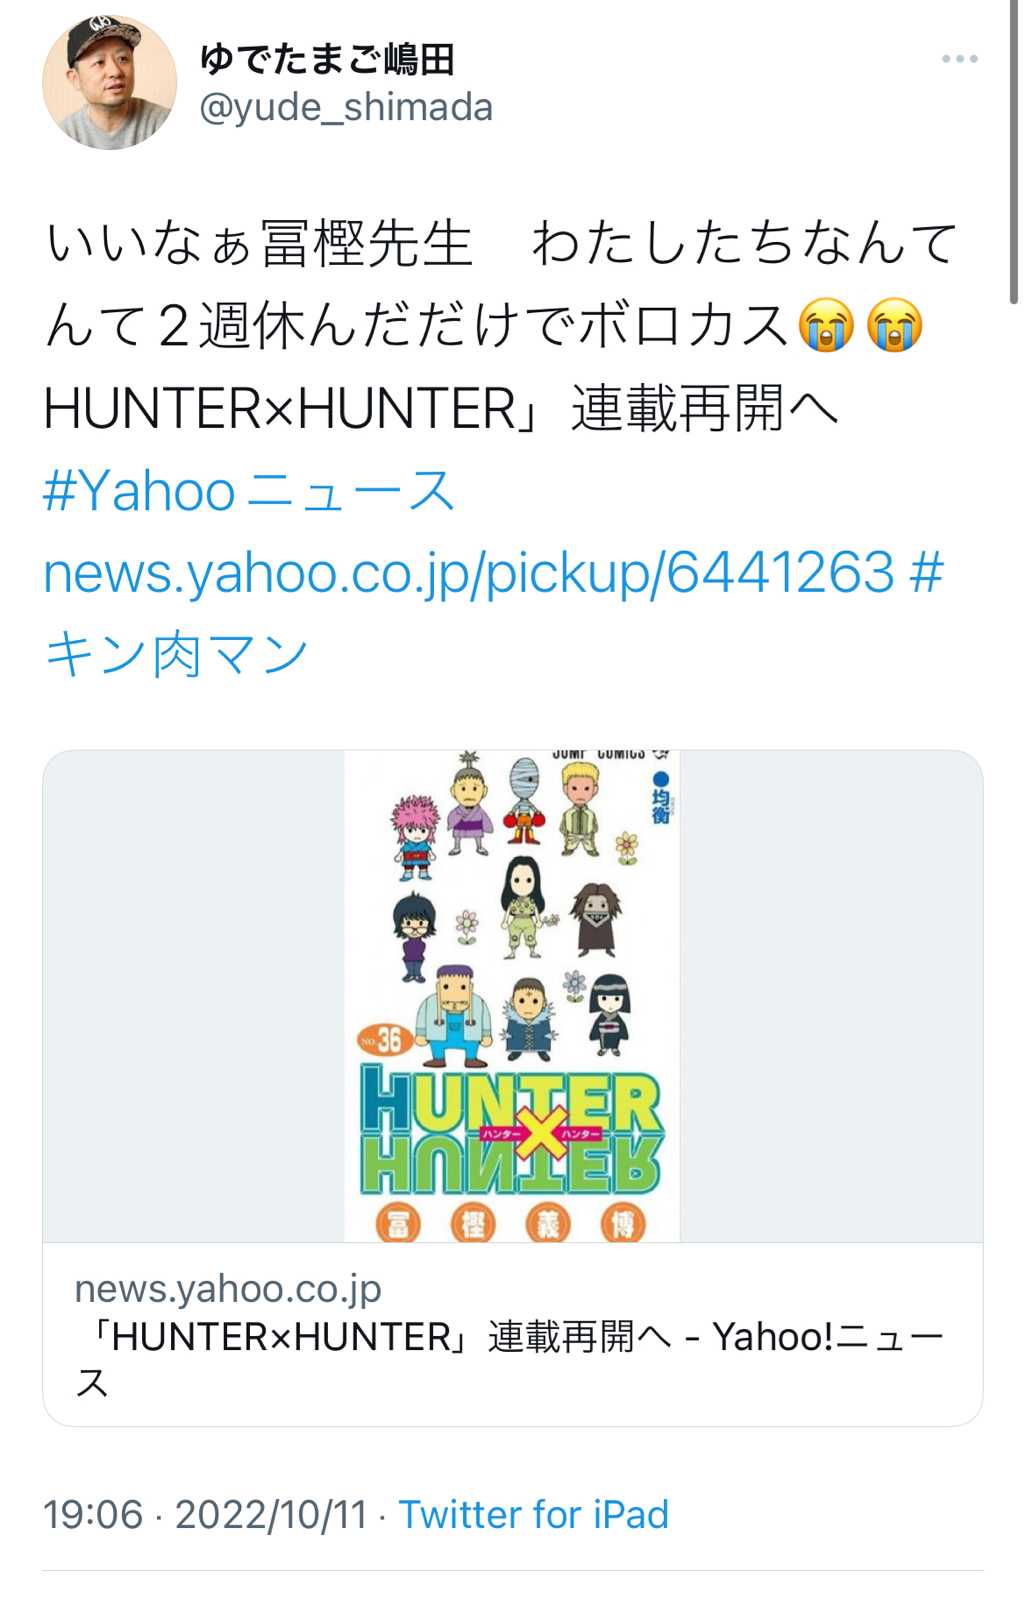Open the three-dot more options menu
Viewport: 1026px width, 1600px height.
click(959, 59)
